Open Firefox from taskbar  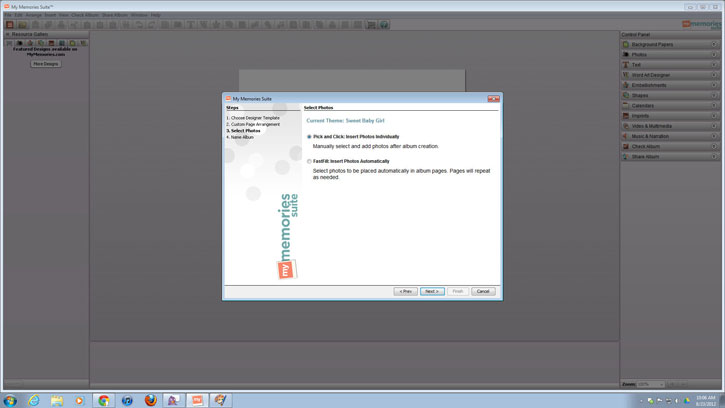(150, 401)
